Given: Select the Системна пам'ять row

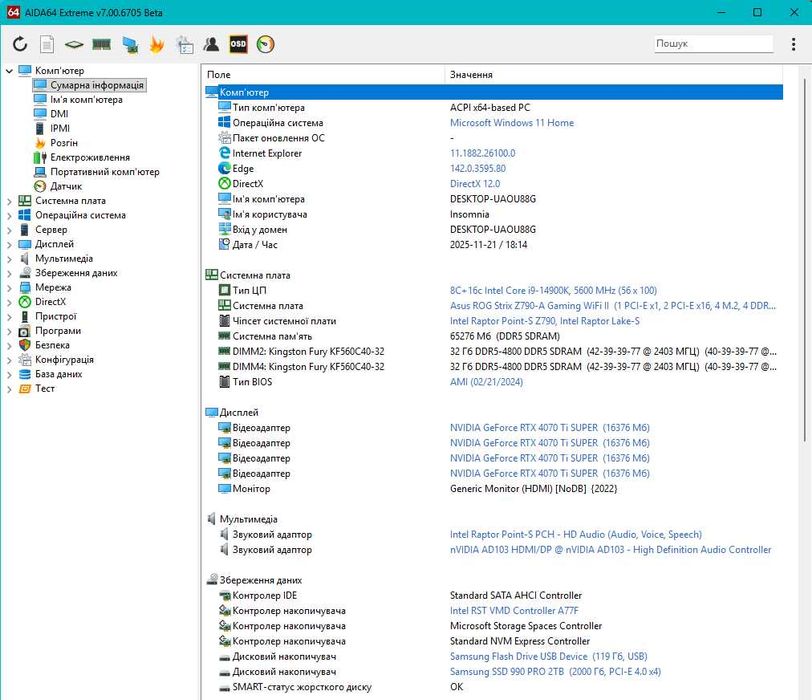Looking at the screenshot, I should click(x=494, y=336).
